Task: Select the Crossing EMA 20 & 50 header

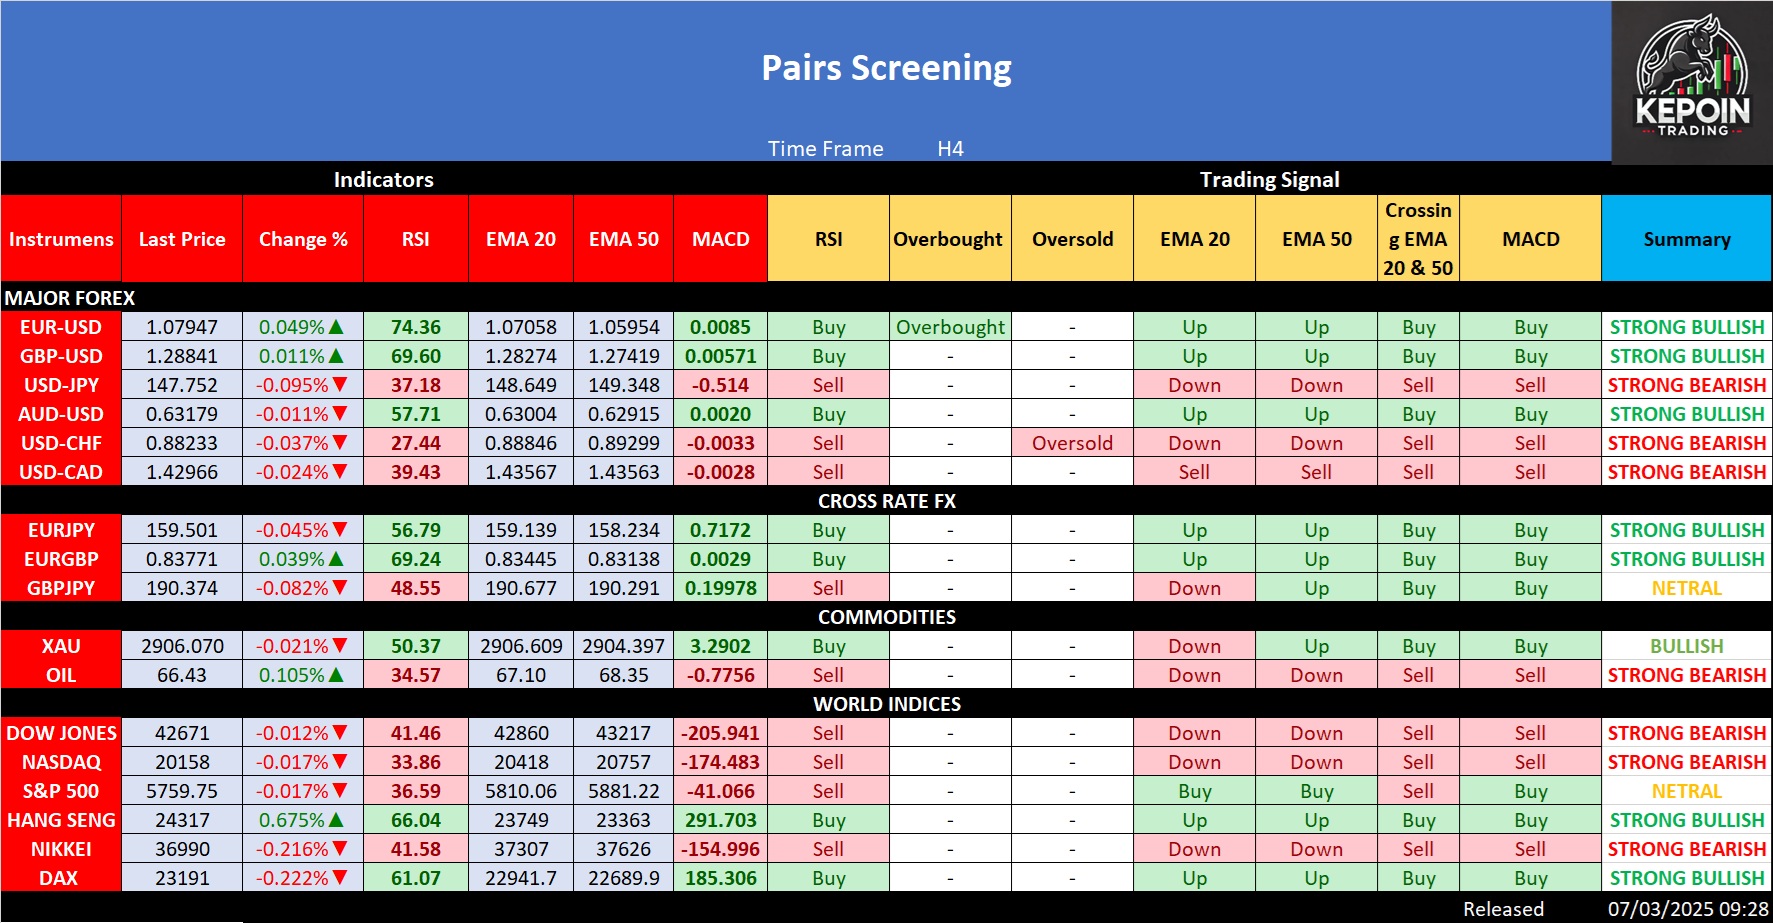Action: coord(1418,239)
